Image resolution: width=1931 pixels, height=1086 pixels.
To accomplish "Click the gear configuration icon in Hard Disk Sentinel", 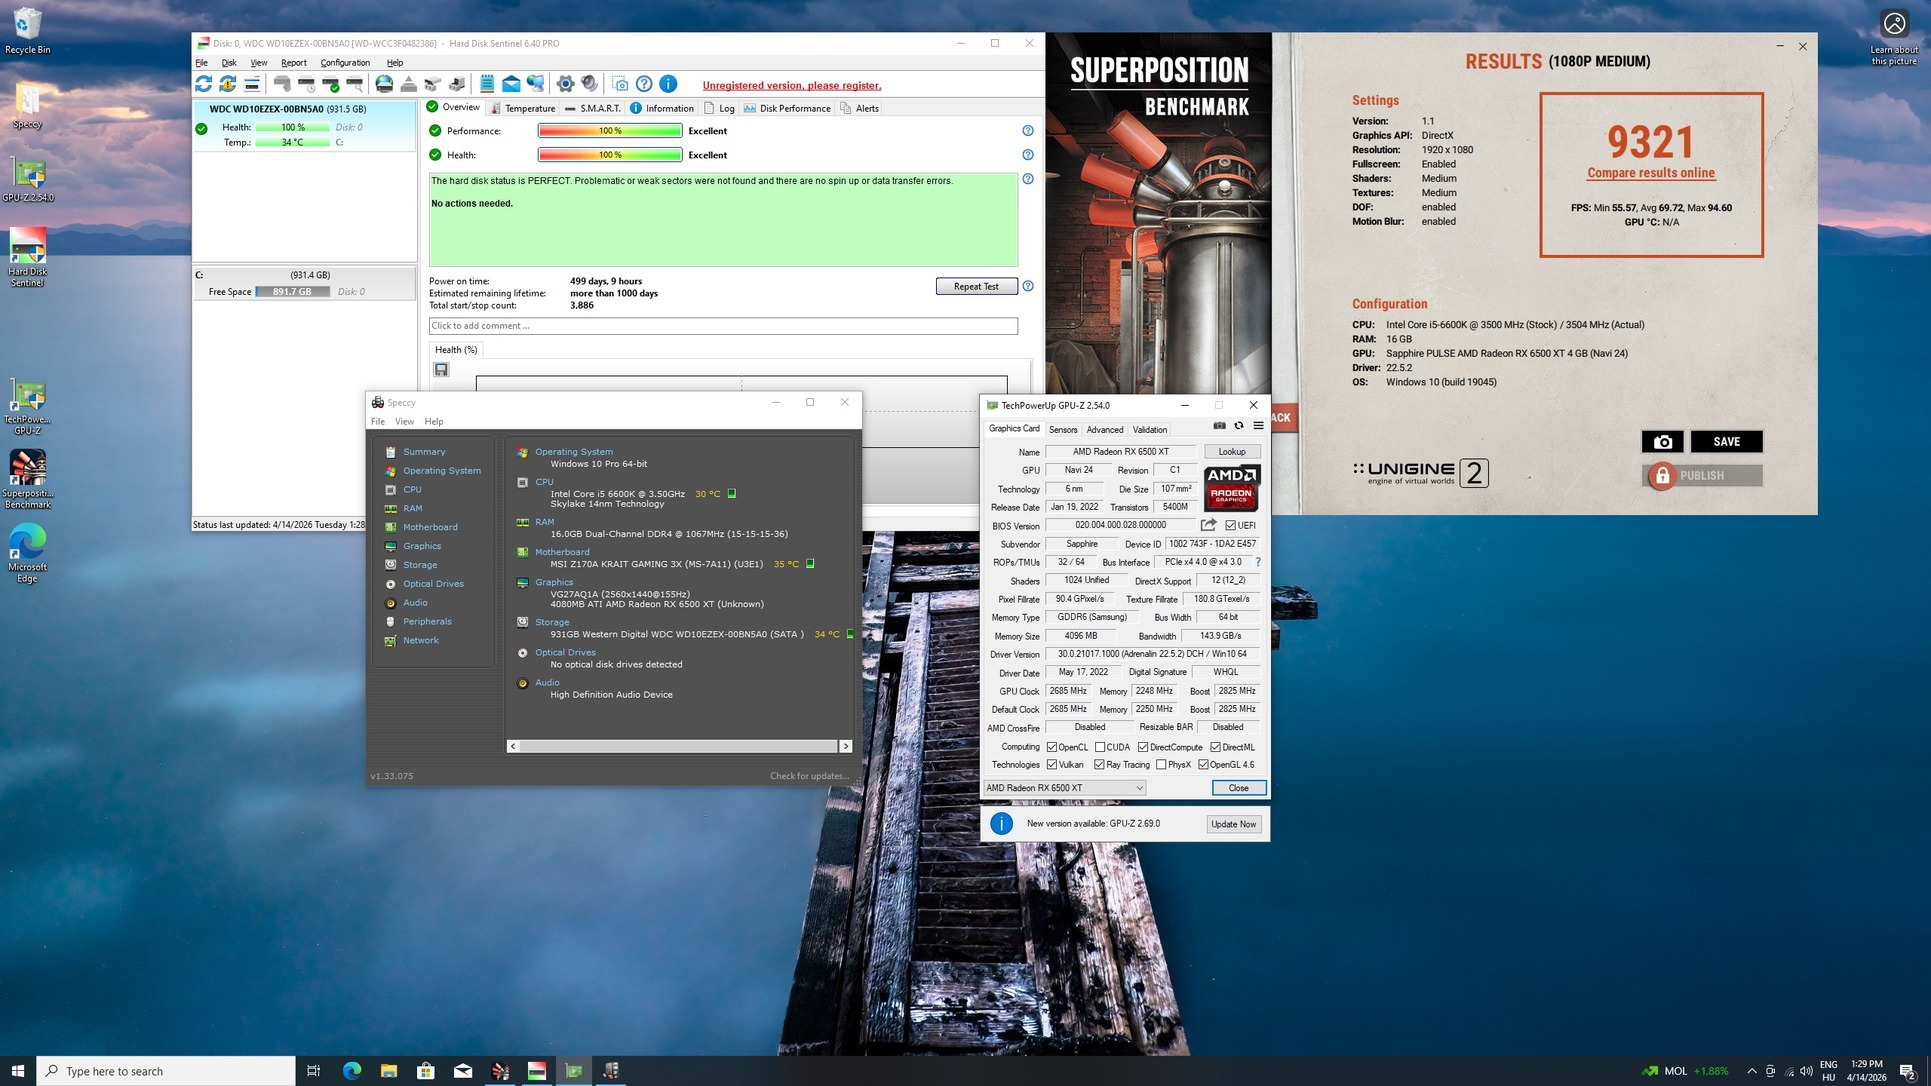I will pyautogui.click(x=565, y=85).
